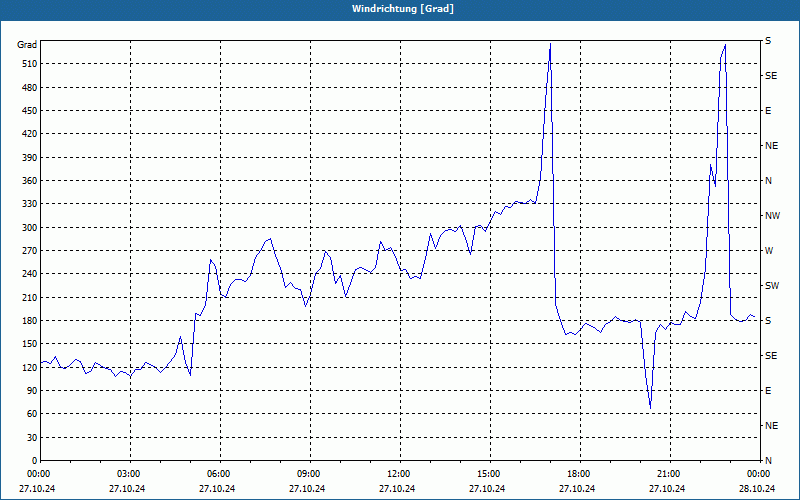The width and height of the screenshot is (800, 500).
Task: Pick the 180 degree axis label
Action: click(30, 320)
